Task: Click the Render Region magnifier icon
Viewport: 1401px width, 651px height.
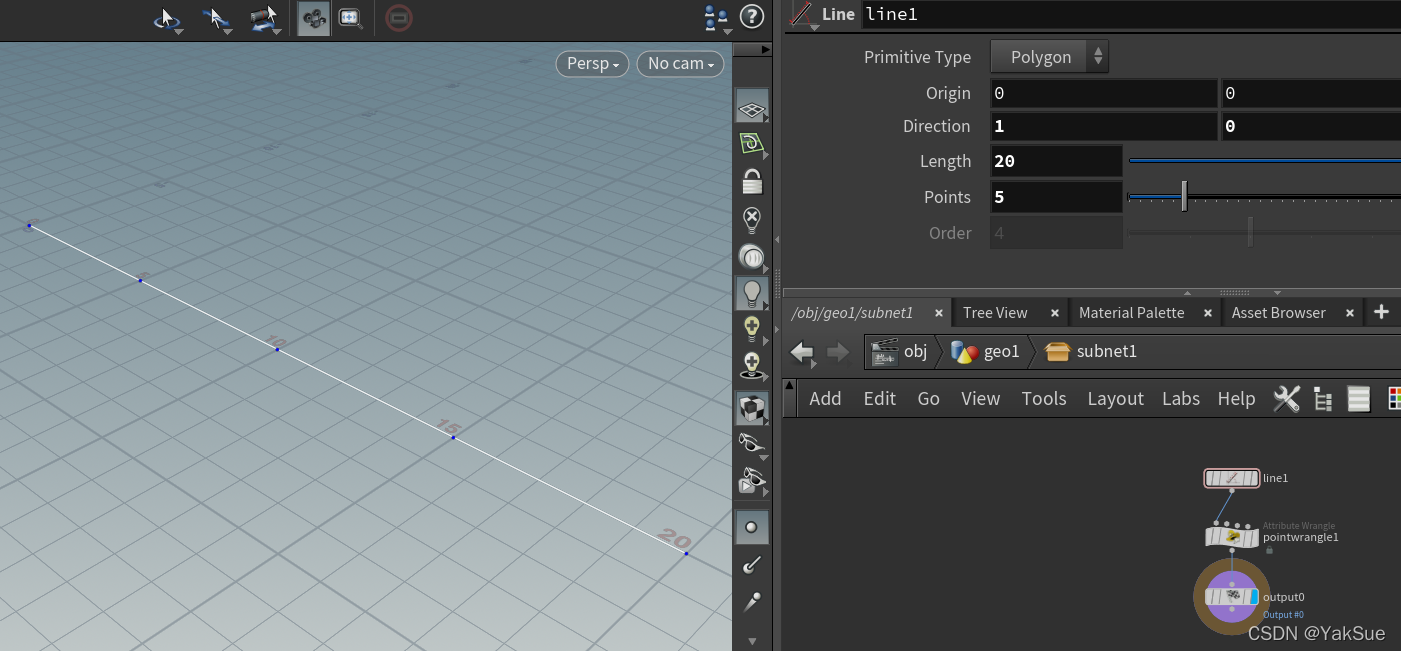Action: point(350,18)
